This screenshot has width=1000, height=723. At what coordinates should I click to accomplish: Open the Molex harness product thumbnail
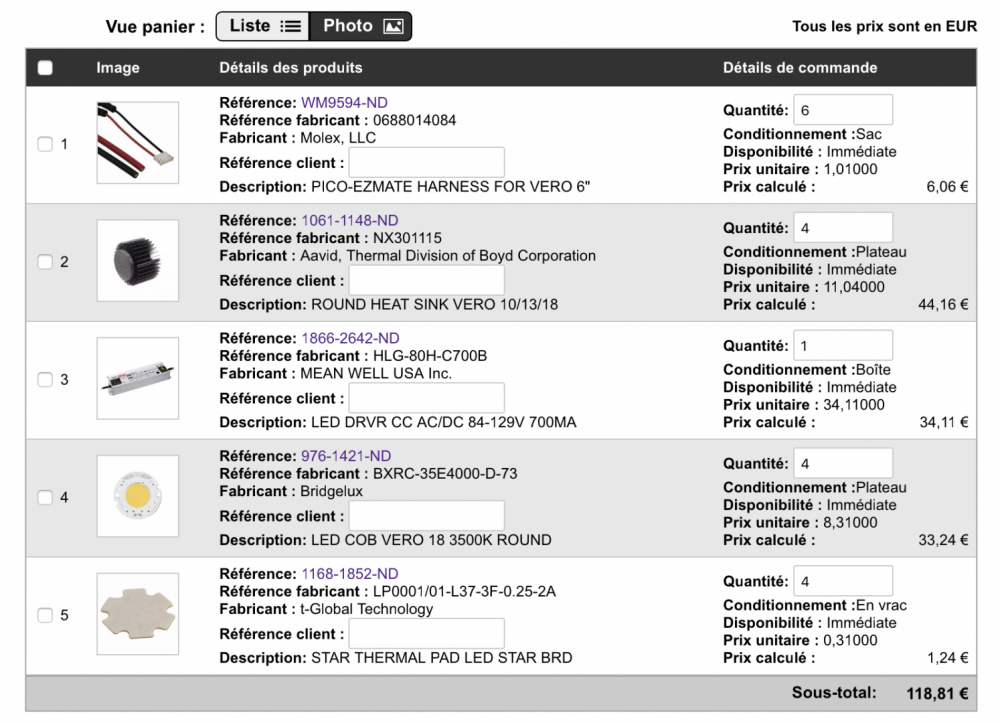tap(138, 143)
